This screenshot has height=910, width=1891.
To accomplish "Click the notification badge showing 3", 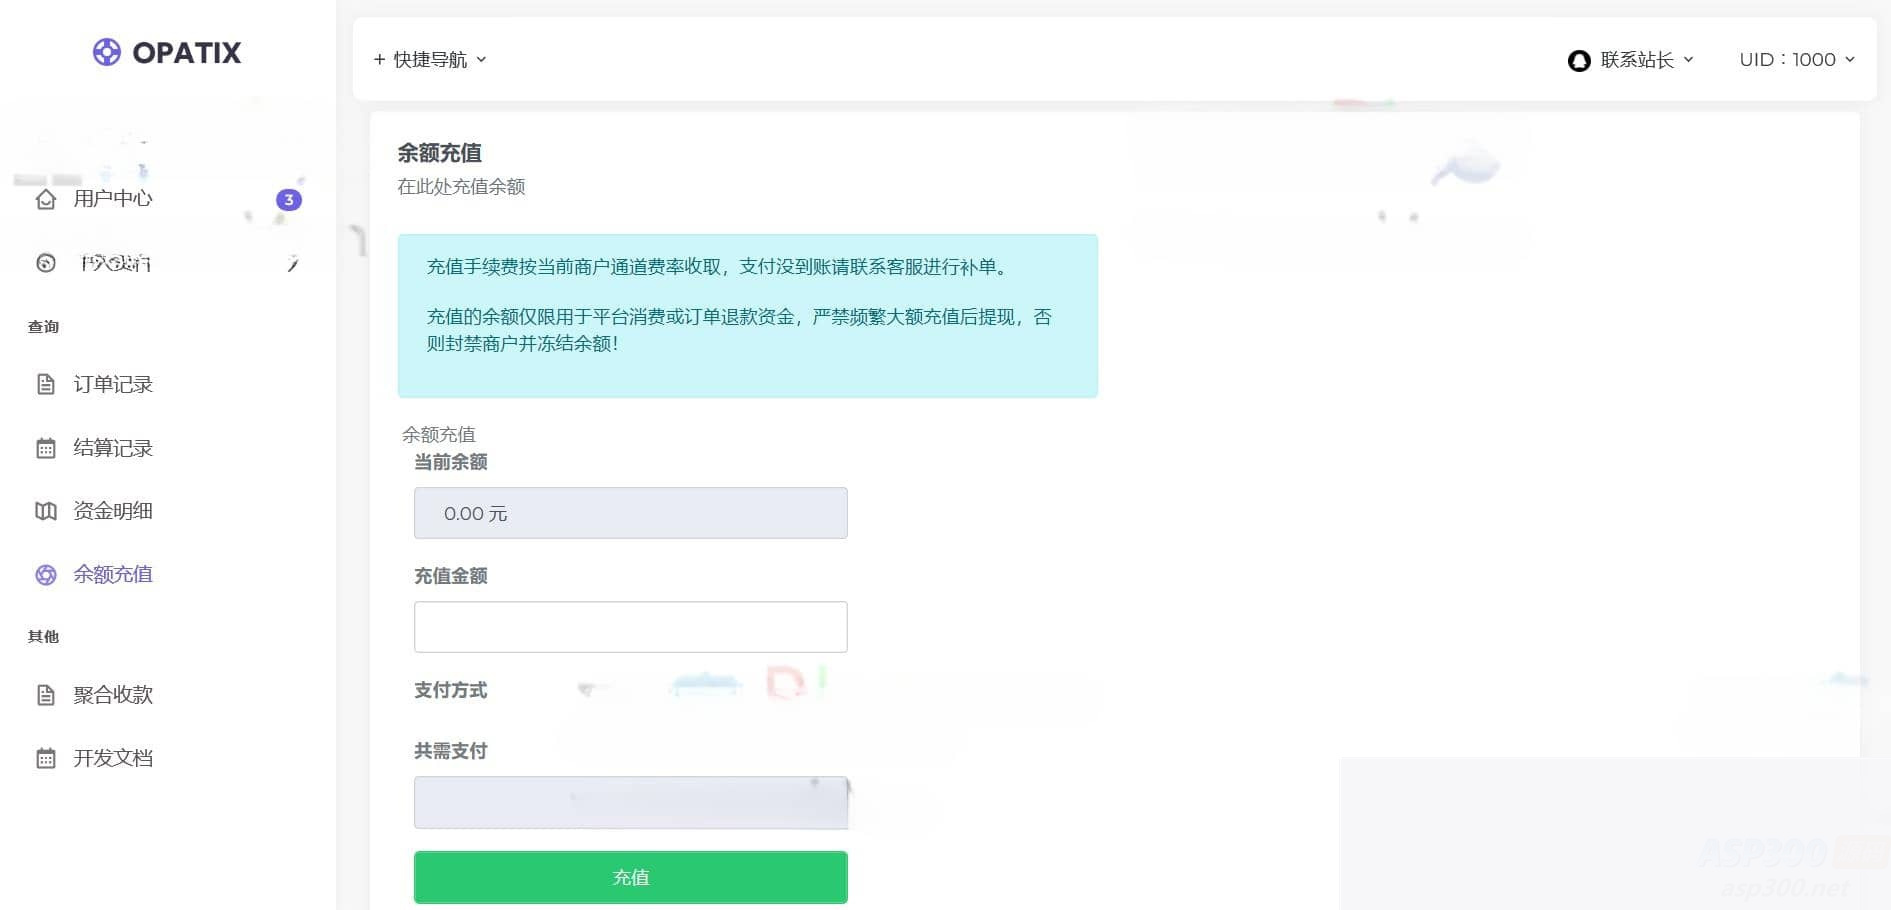I will pos(289,200).
